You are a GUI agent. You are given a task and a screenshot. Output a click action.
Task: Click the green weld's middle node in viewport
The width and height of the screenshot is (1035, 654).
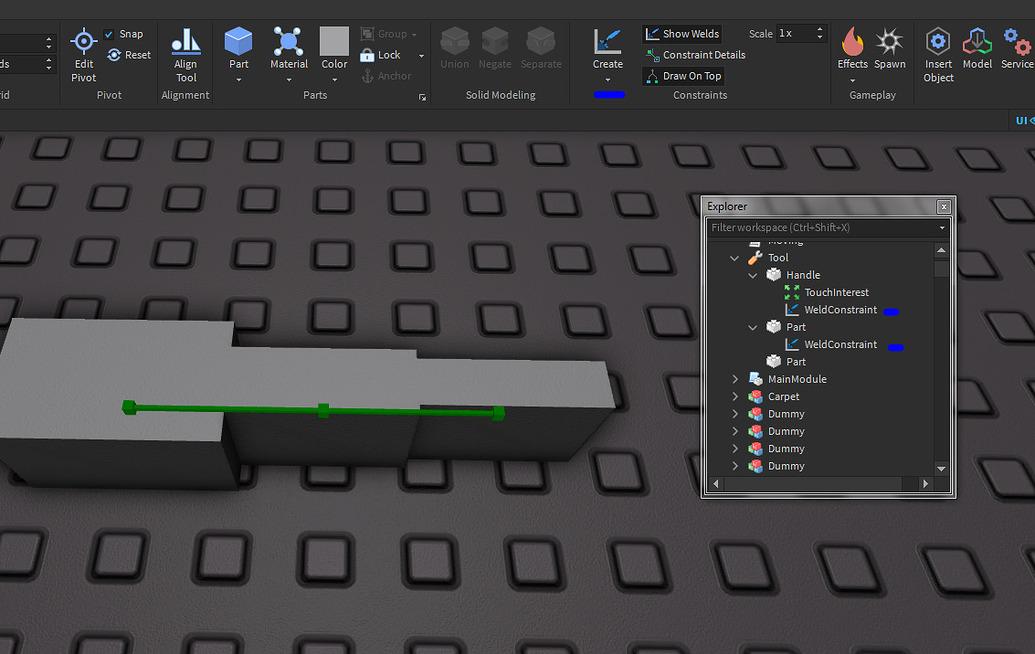pyautogui.click(x=323, y=410)
